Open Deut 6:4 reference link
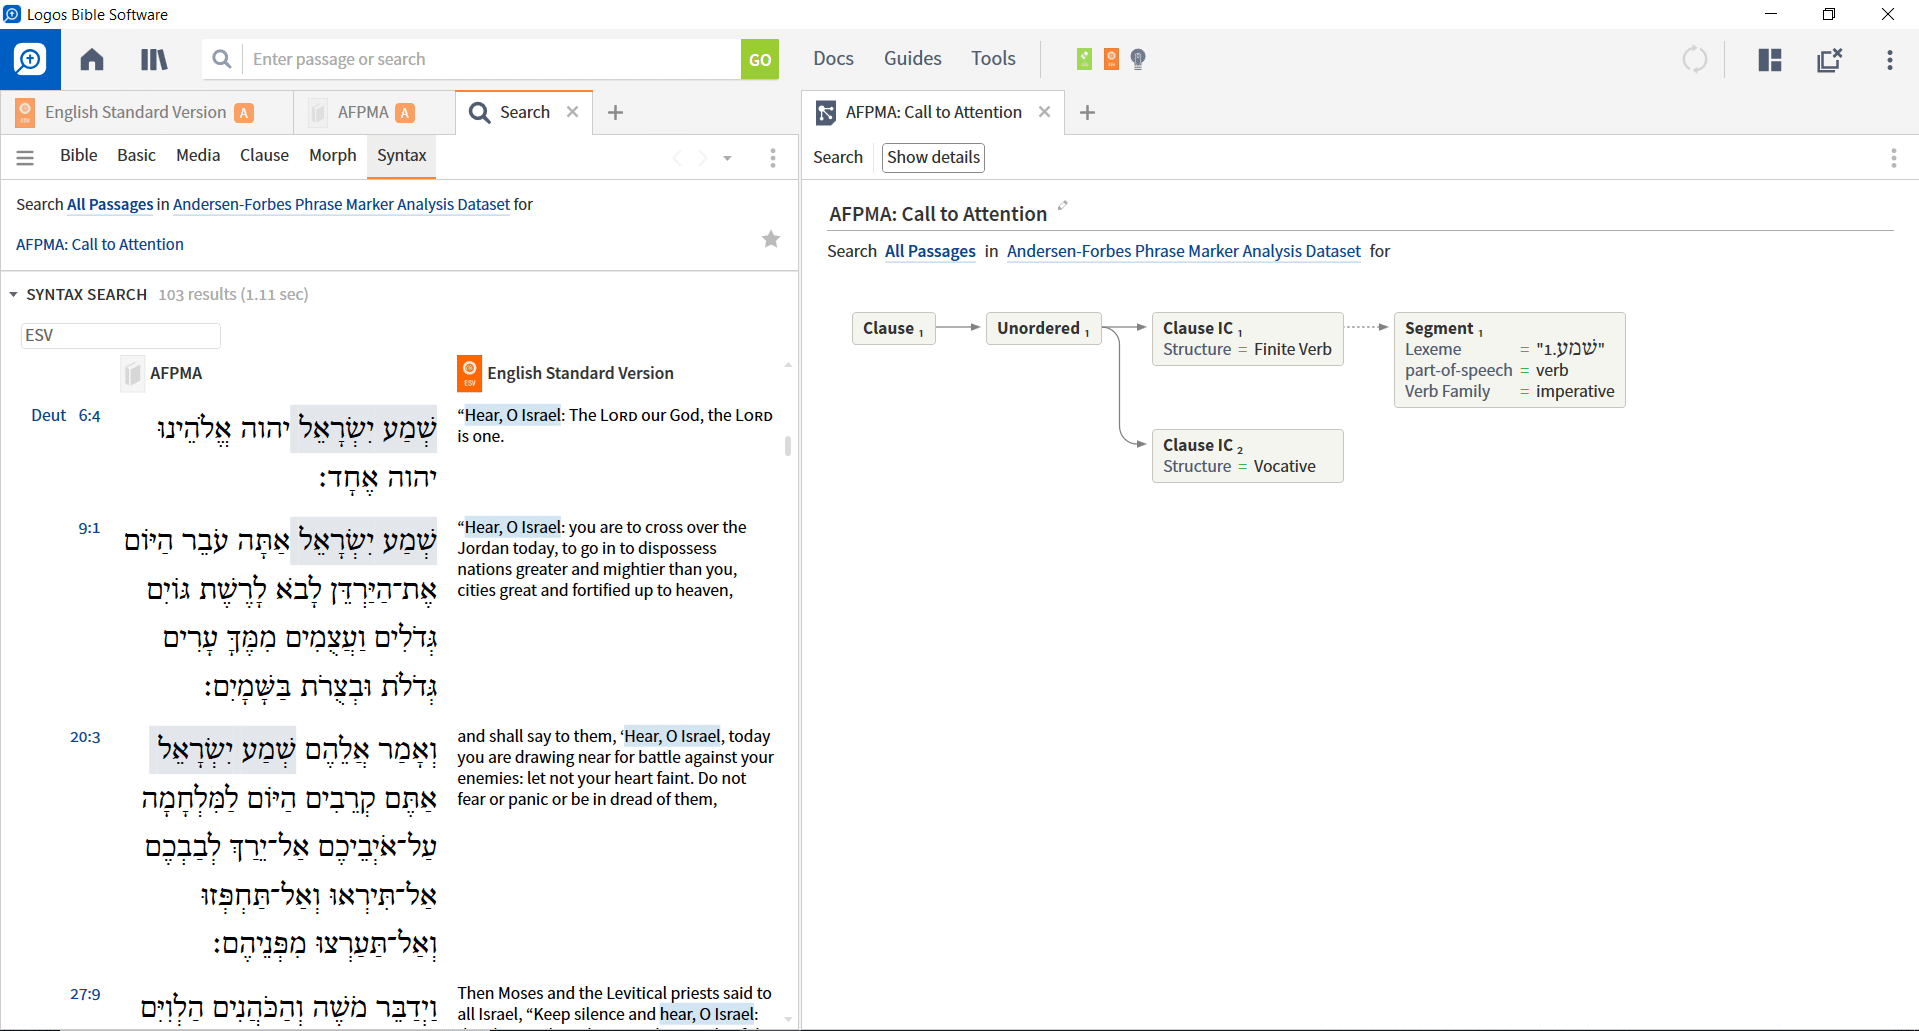1919x1031 pixels. [x=66, y=415]
